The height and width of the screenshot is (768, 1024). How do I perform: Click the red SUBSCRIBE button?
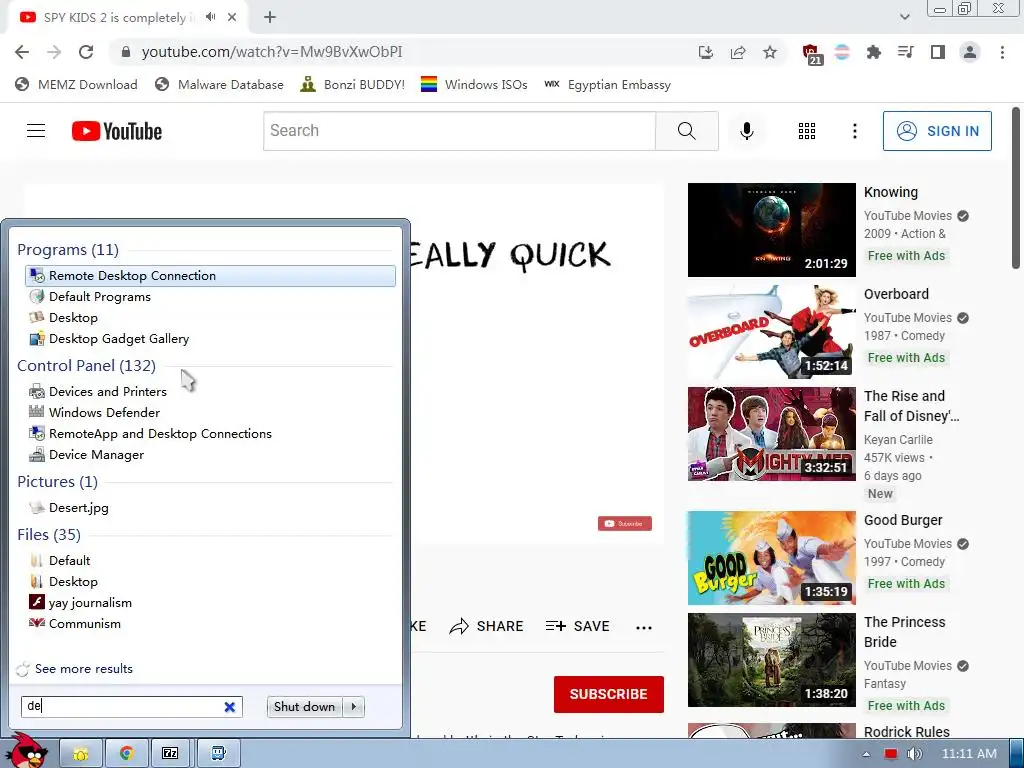[609, 694]
